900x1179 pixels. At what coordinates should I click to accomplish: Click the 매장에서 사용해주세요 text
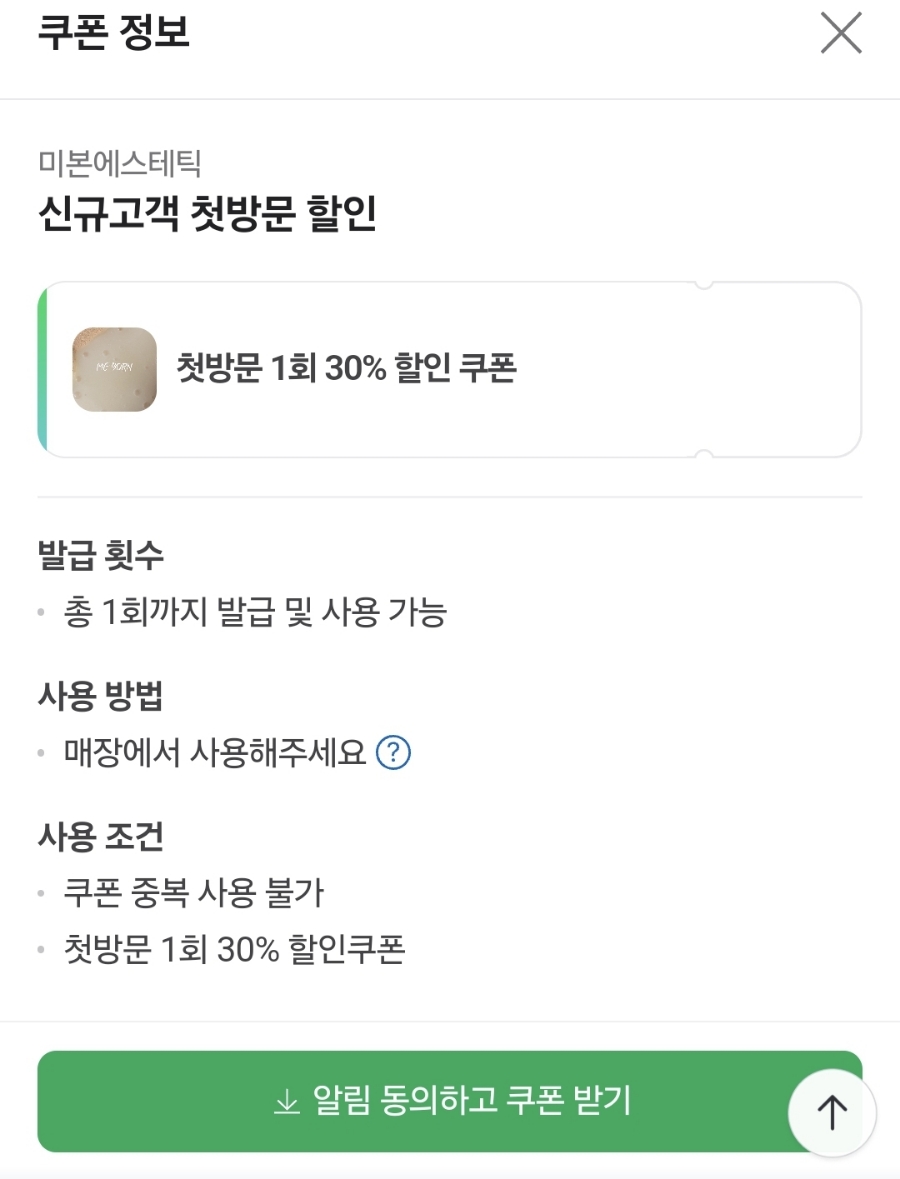coord(215,752)
